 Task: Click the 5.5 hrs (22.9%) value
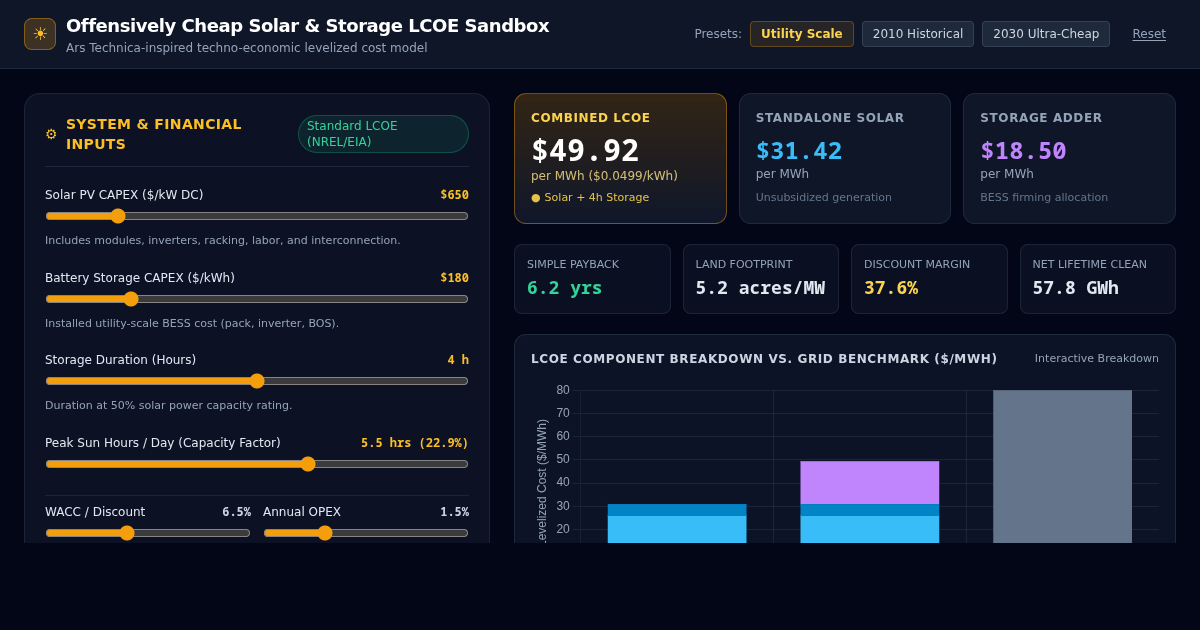pyautogui.click(x=415, y=443)
